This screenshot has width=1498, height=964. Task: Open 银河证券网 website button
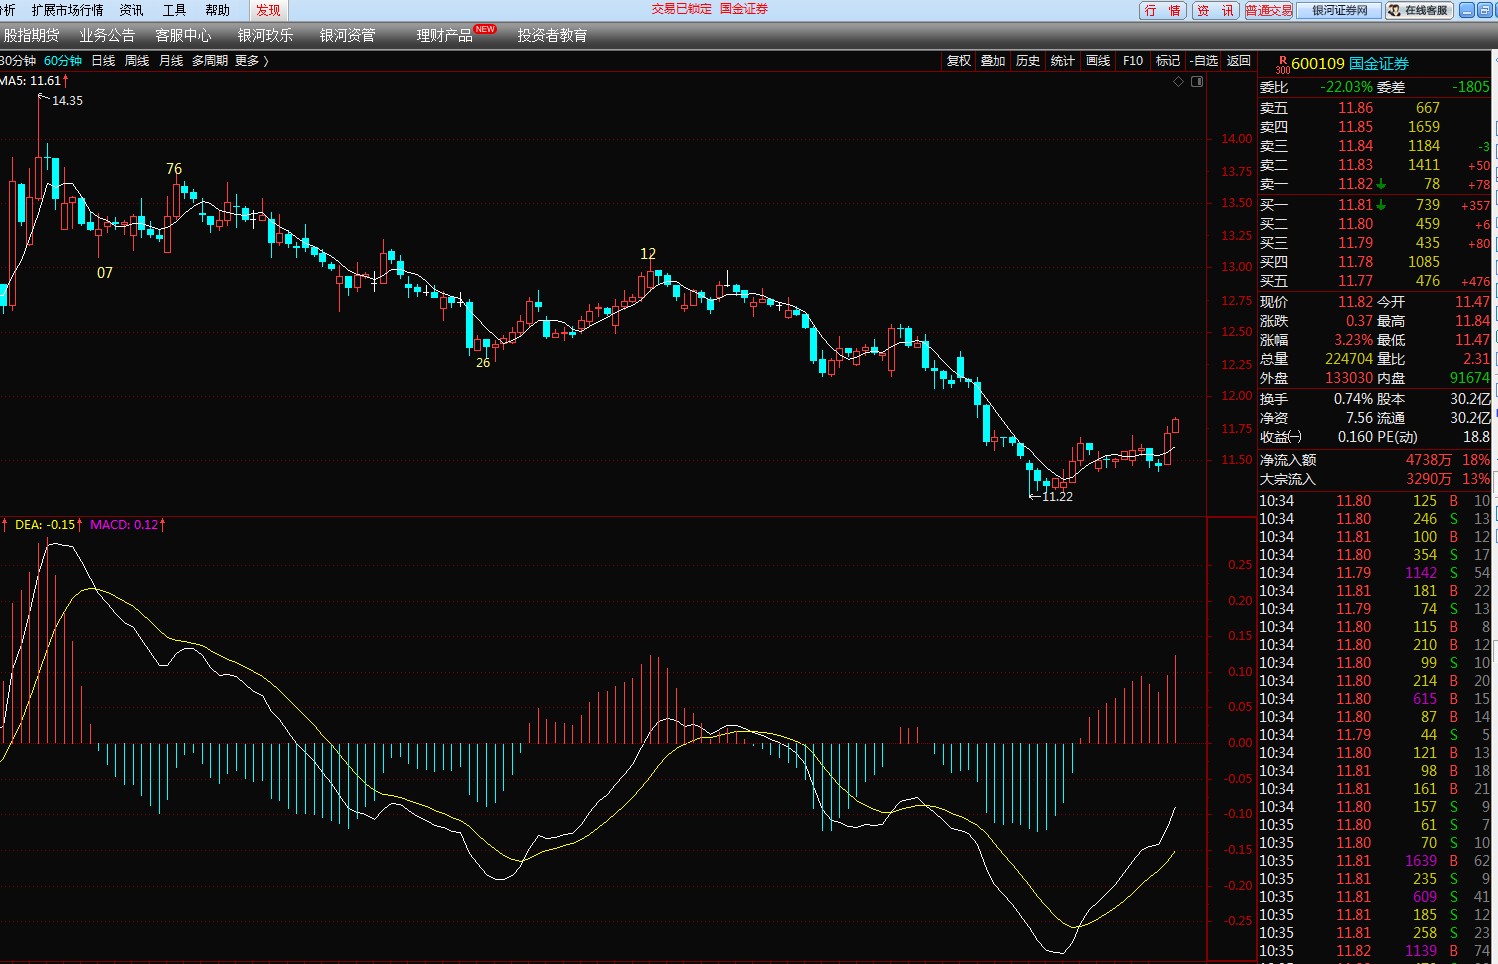(x=1339, y=10)
